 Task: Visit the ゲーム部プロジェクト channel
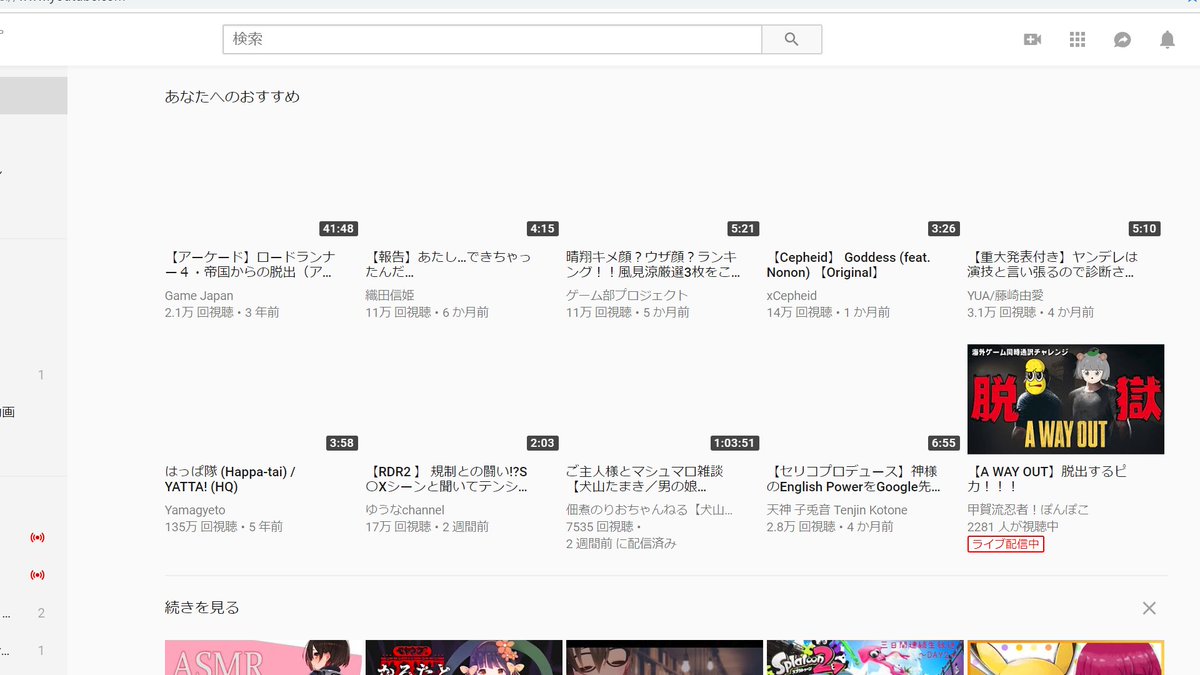point(627,296)
